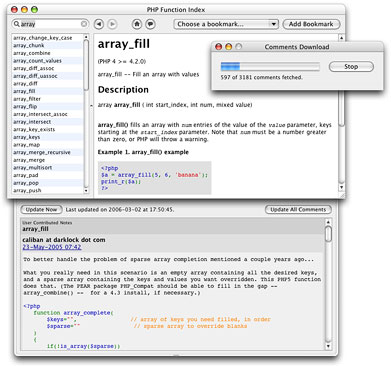The height and width of the screenshot is (366, 391).
Task: Close the PHP Function Index window
Action: pos(14,10)
